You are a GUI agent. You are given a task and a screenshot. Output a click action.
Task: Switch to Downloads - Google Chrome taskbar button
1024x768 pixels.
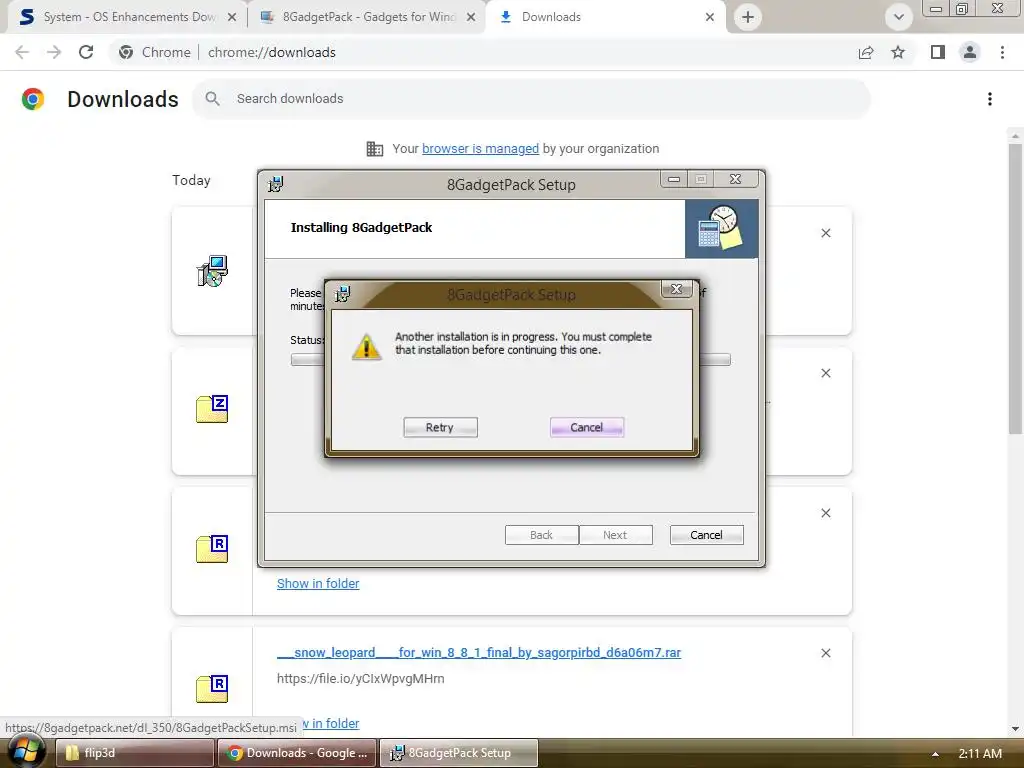pos(297,753)
